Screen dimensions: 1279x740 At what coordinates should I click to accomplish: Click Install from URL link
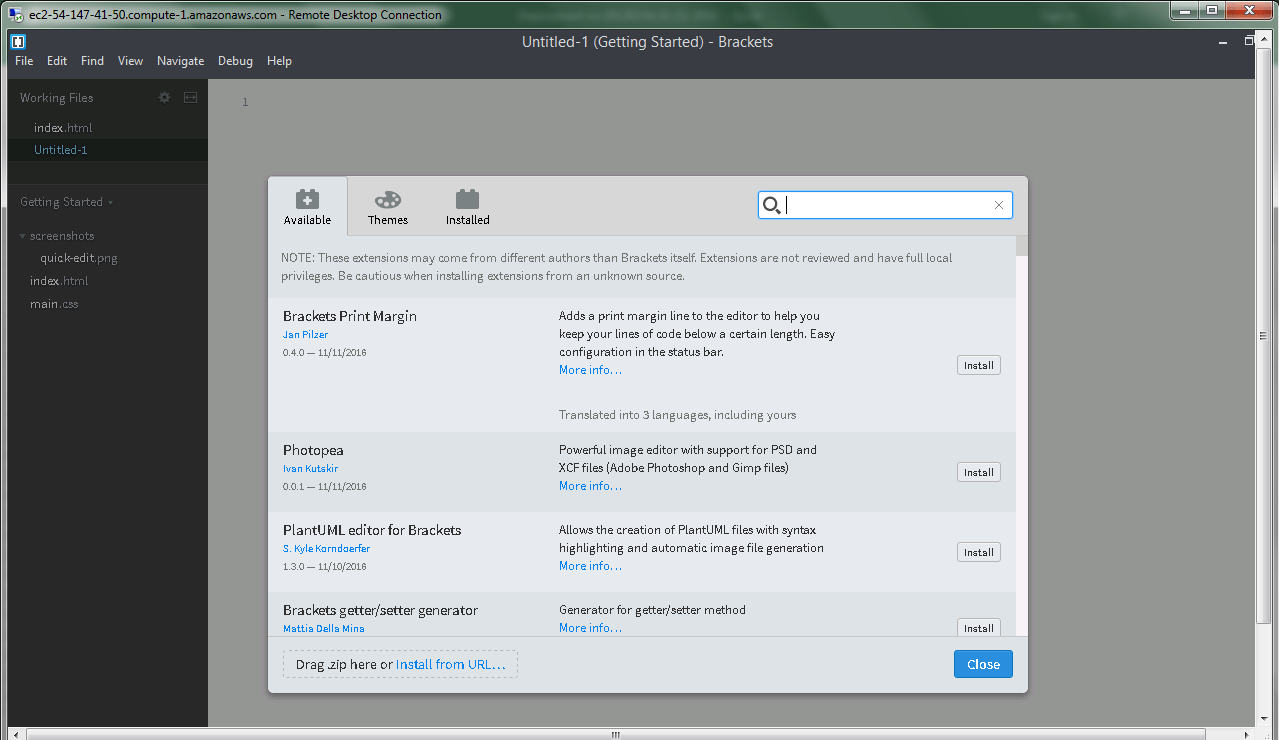coord(450,664)
